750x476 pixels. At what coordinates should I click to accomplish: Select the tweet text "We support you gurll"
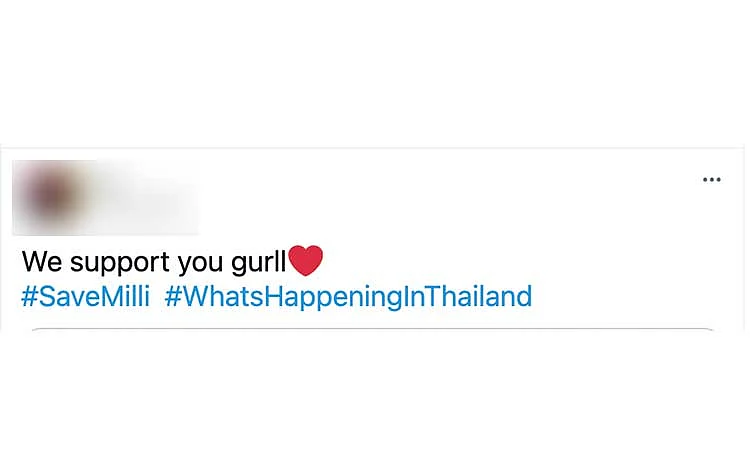(x=154, y=262)
